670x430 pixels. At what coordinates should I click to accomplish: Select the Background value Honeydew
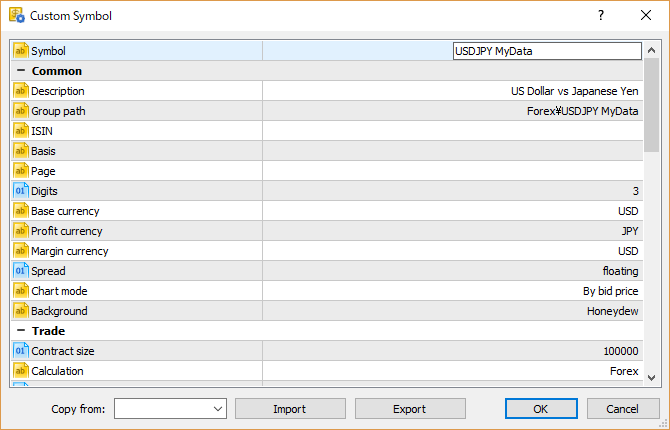[x=612, y=311]
